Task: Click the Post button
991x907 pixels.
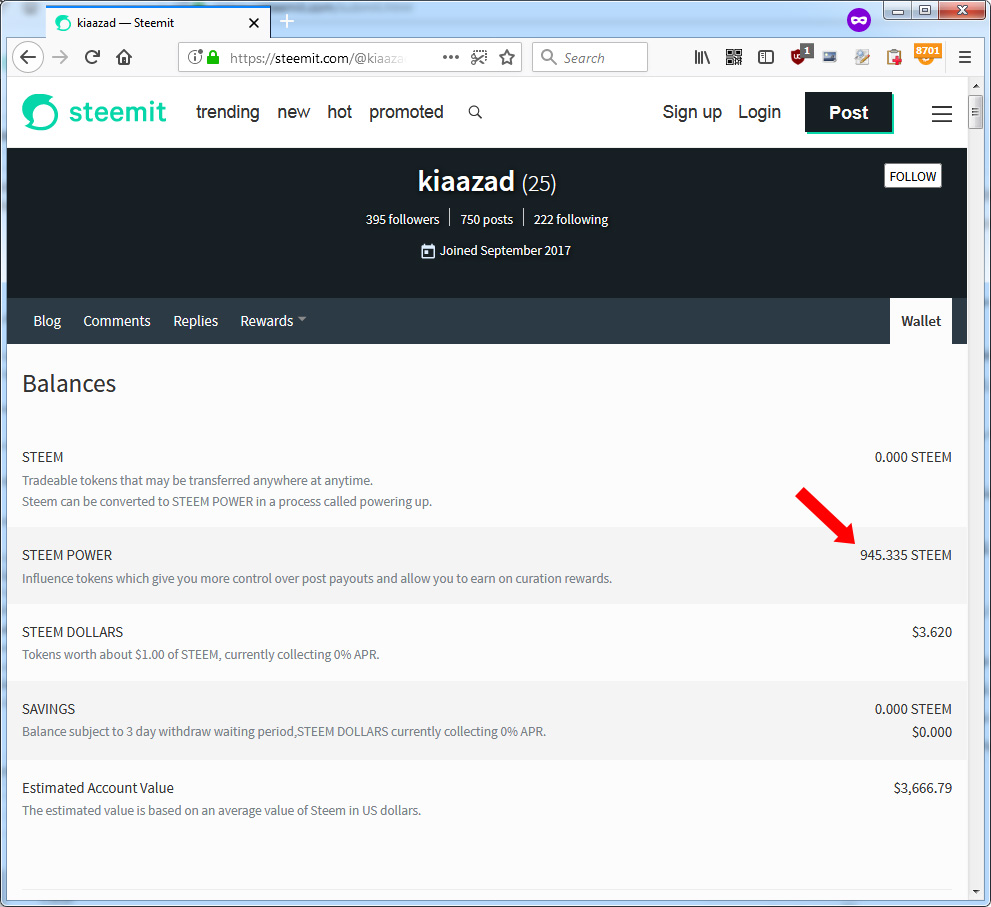Action: tap(848, 113)
